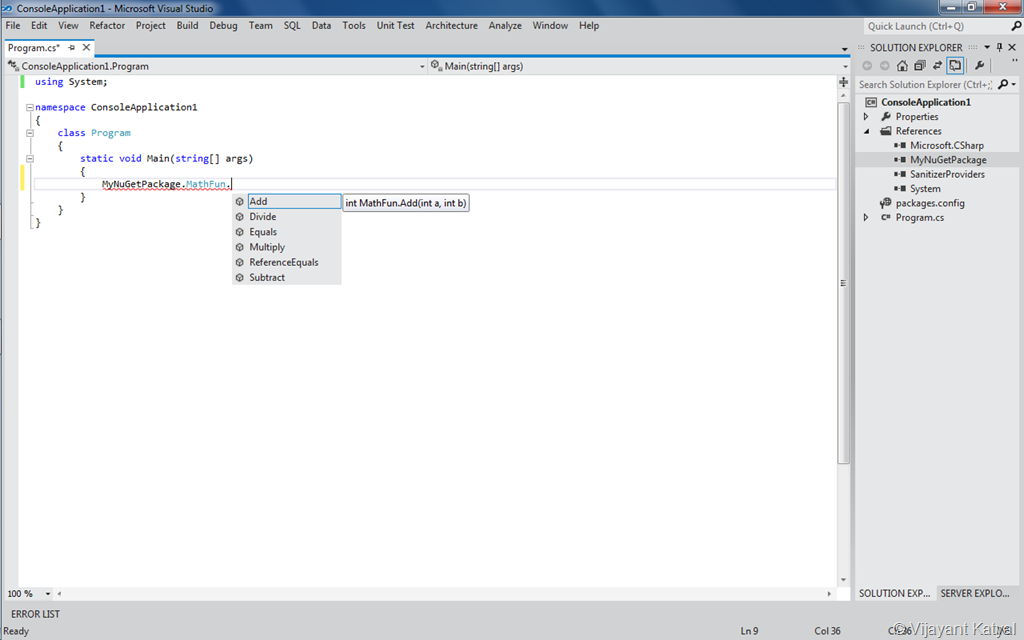The height and width of the screenshot is (640, 1024).
Task: Open the Refactor menu
Action: click(x=107, y=25)
